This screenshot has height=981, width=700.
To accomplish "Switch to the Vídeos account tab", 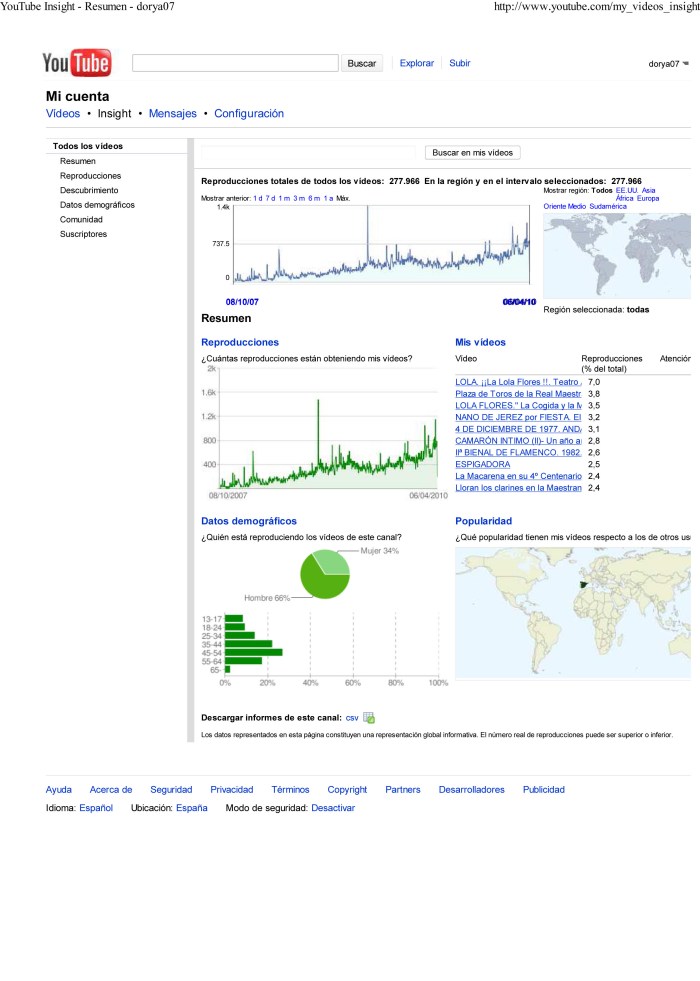I will [x=63, y=114].
